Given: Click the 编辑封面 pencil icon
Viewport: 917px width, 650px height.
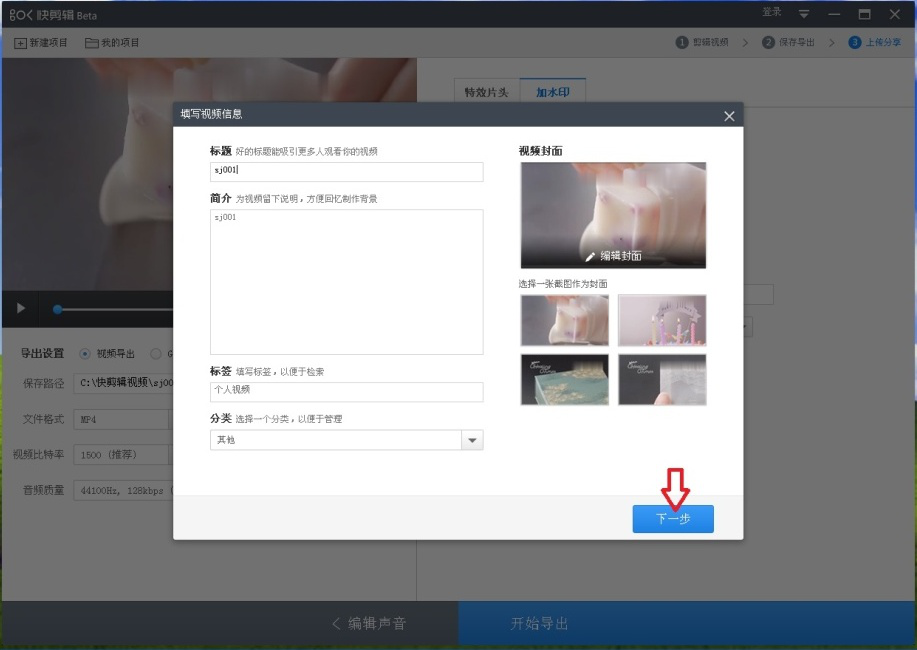Looking at the screenshot, I should [590, 256].
